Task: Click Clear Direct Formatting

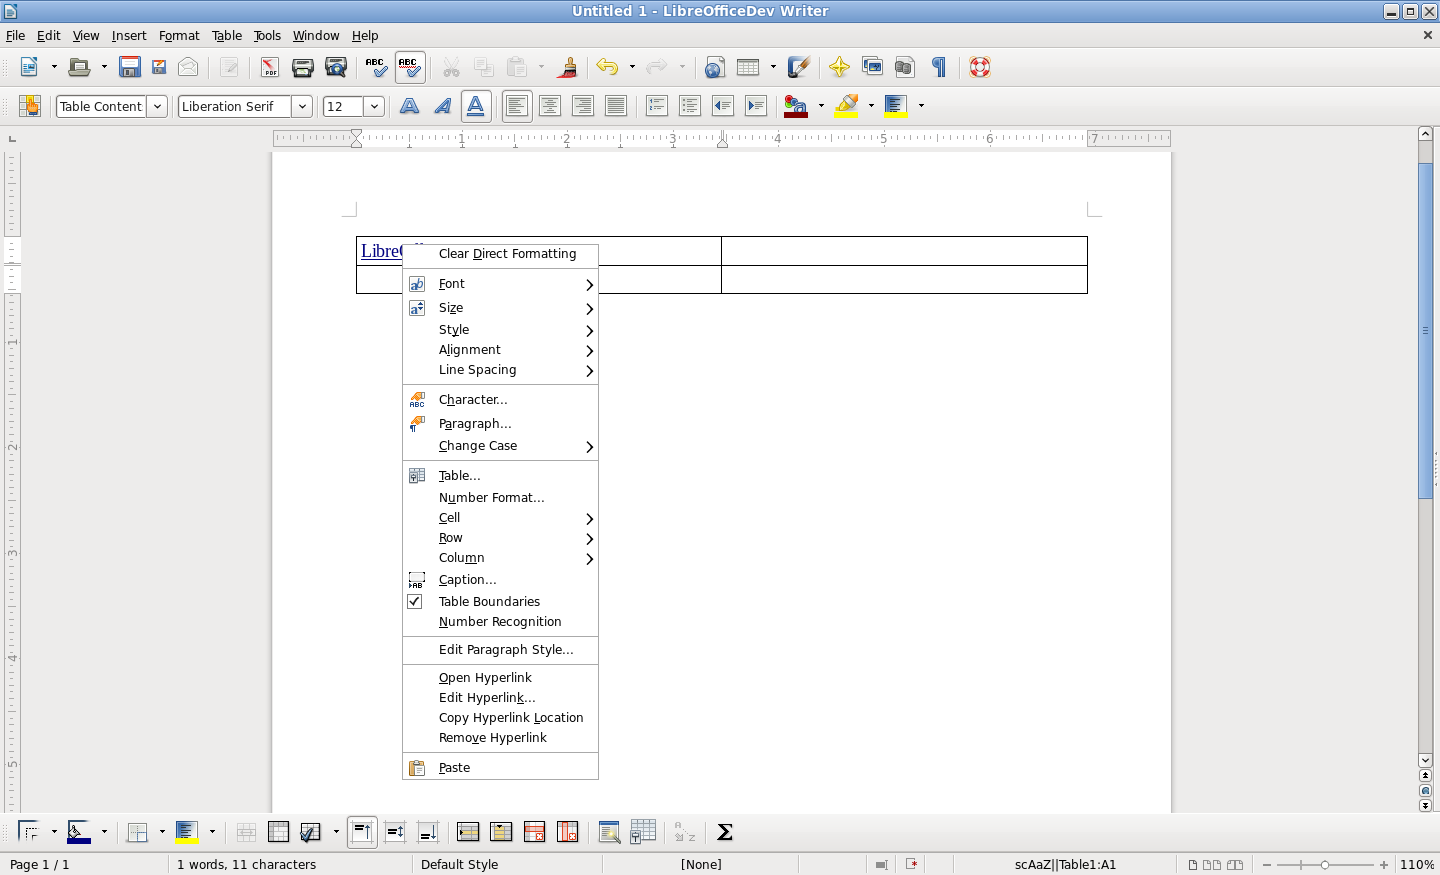Action: [507, 254]
